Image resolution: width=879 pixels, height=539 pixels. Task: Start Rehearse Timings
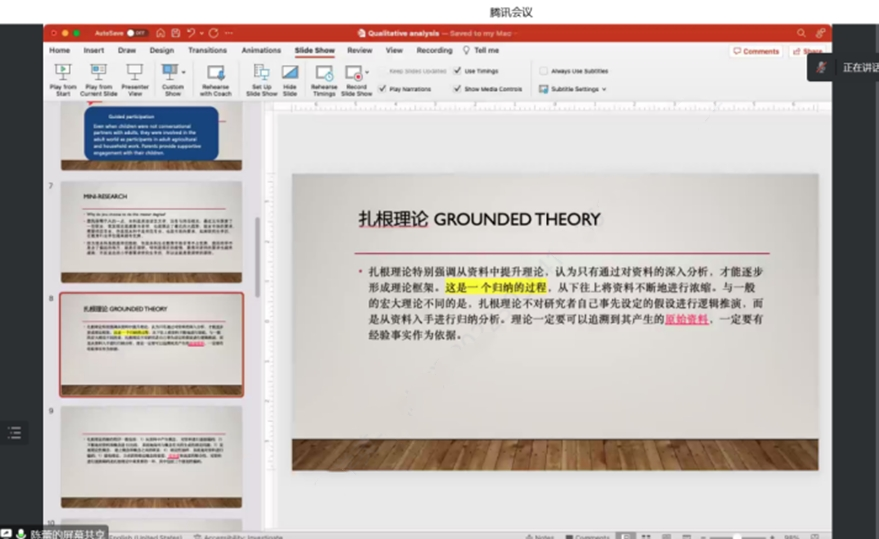point(324,73)
